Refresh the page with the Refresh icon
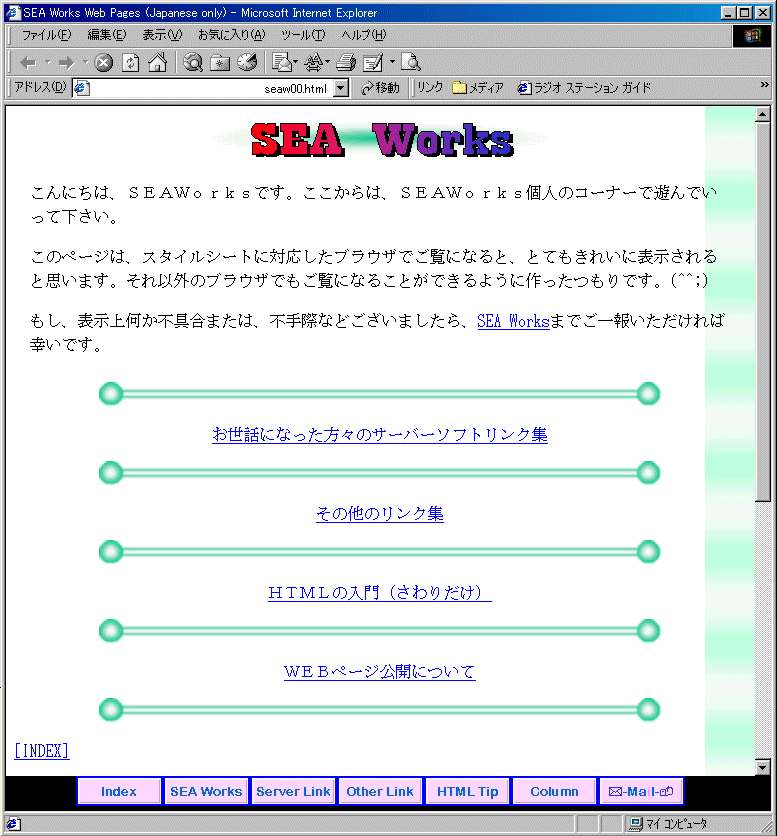This screenshot has width=777, height=836. 130,63
